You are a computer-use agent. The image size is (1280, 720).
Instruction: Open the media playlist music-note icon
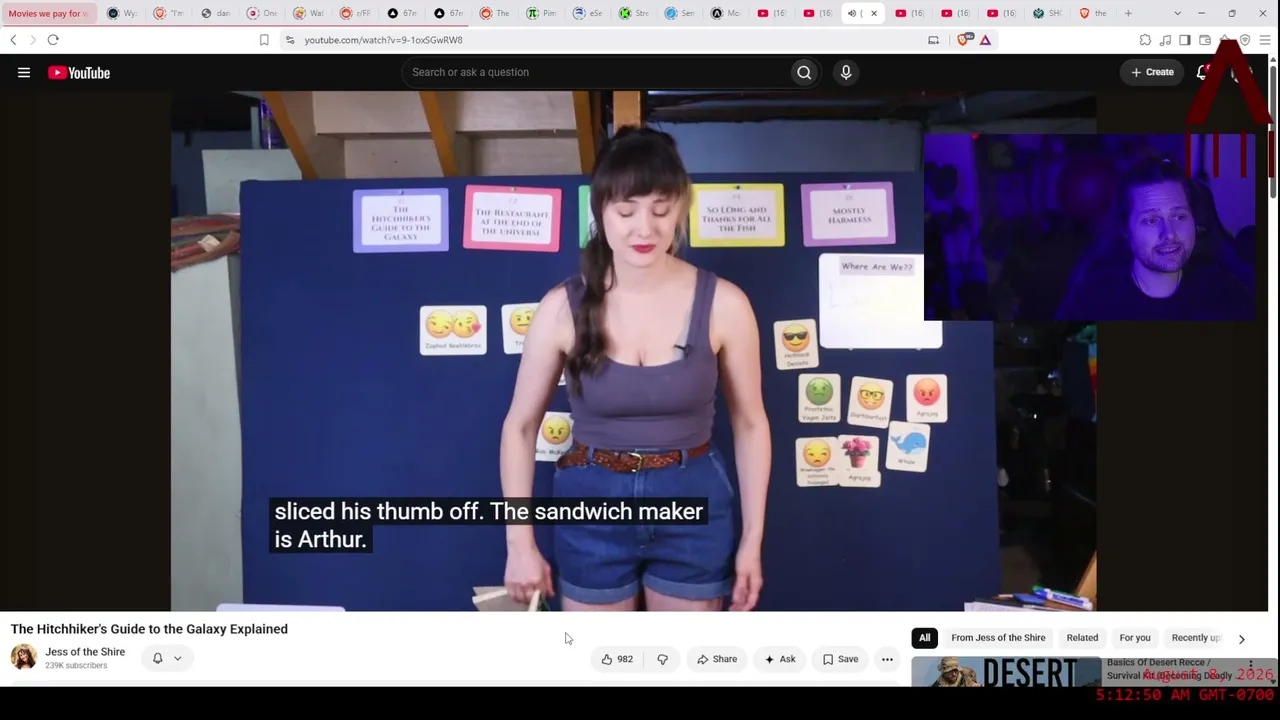pos(1165,40)
